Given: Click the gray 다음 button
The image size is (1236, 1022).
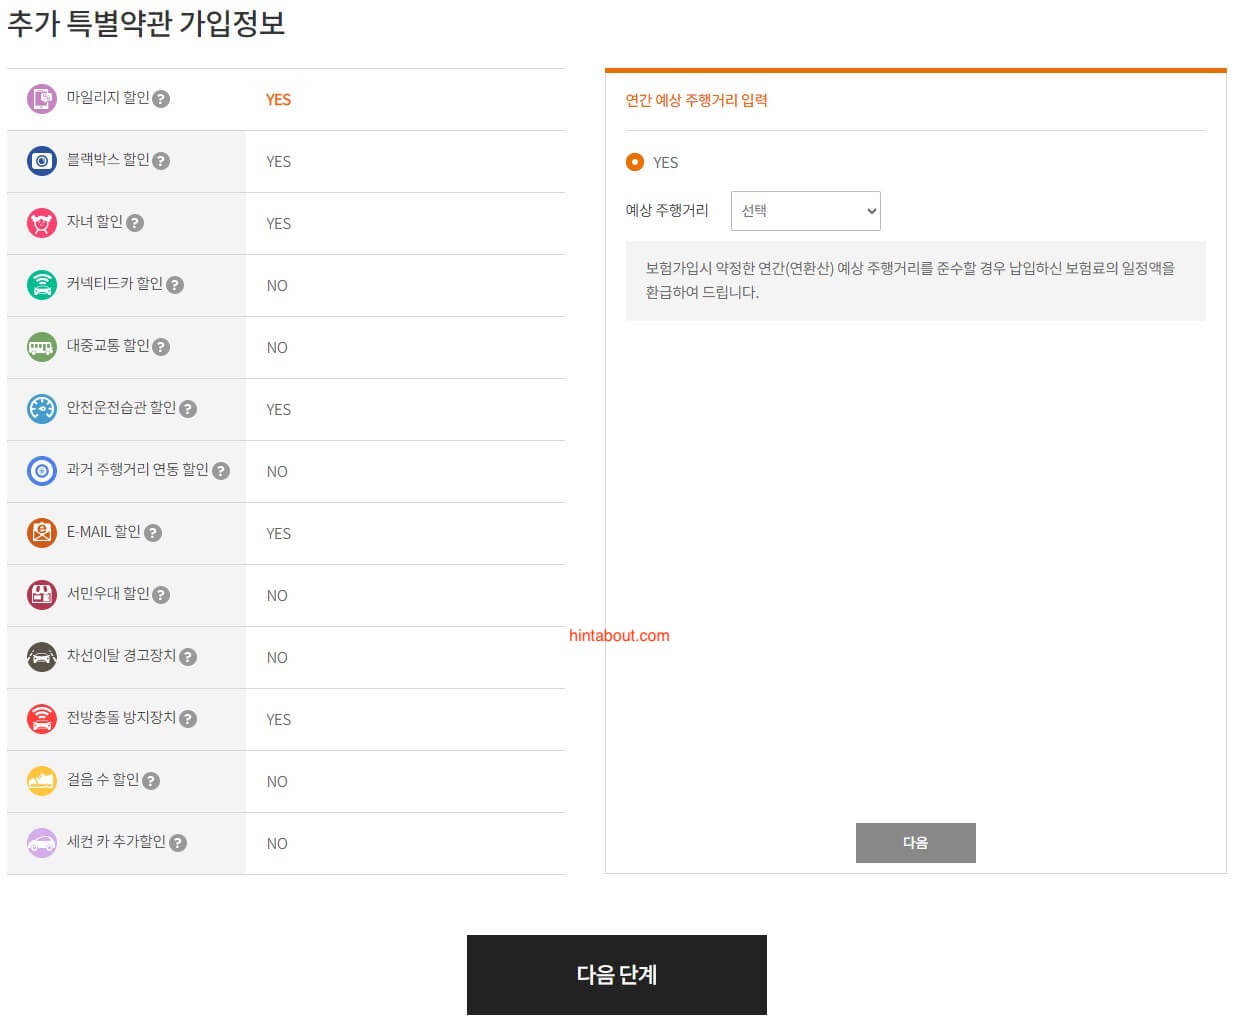Looking at the screenshot, I should pyautogui.click(x=915, y=843).
